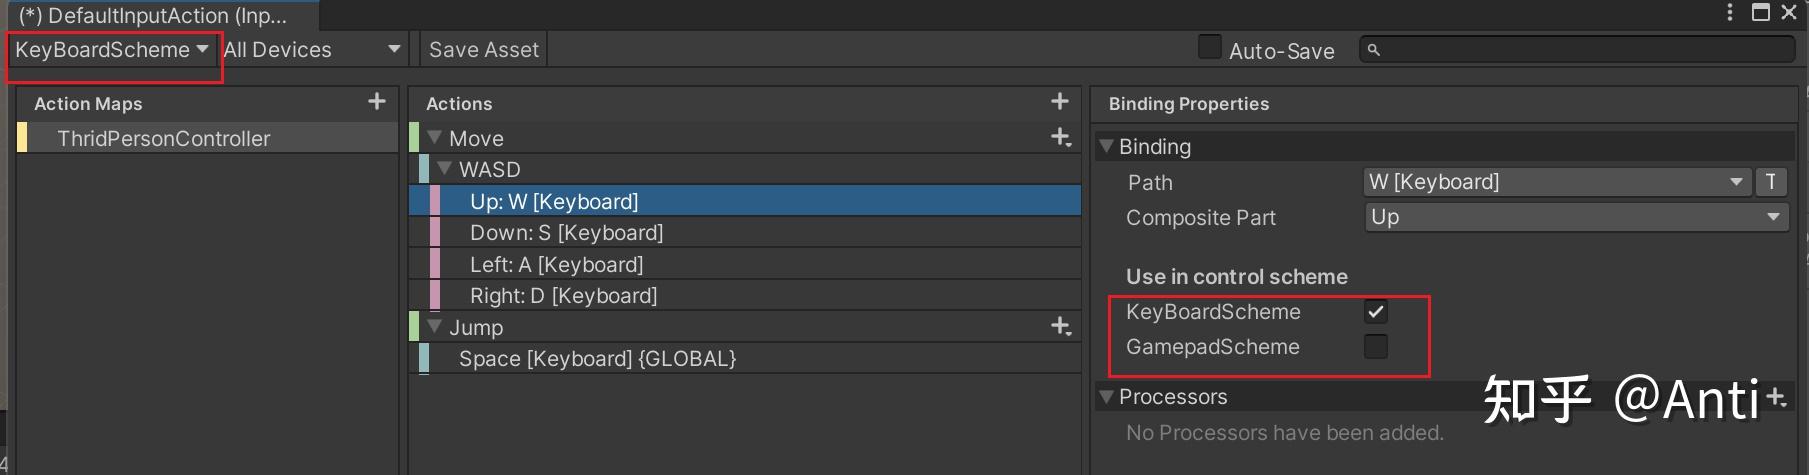
Task: Select the ThridPersonController action map
Action: 164,138
